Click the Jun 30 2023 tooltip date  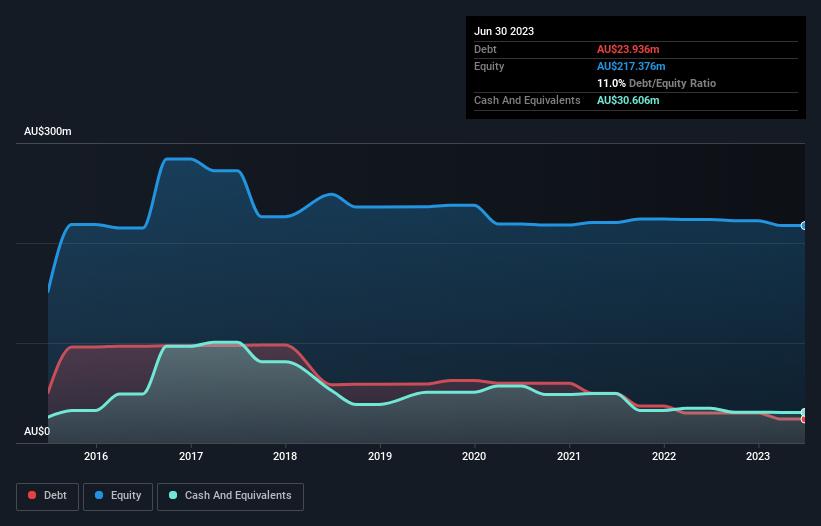click(504, 31)
